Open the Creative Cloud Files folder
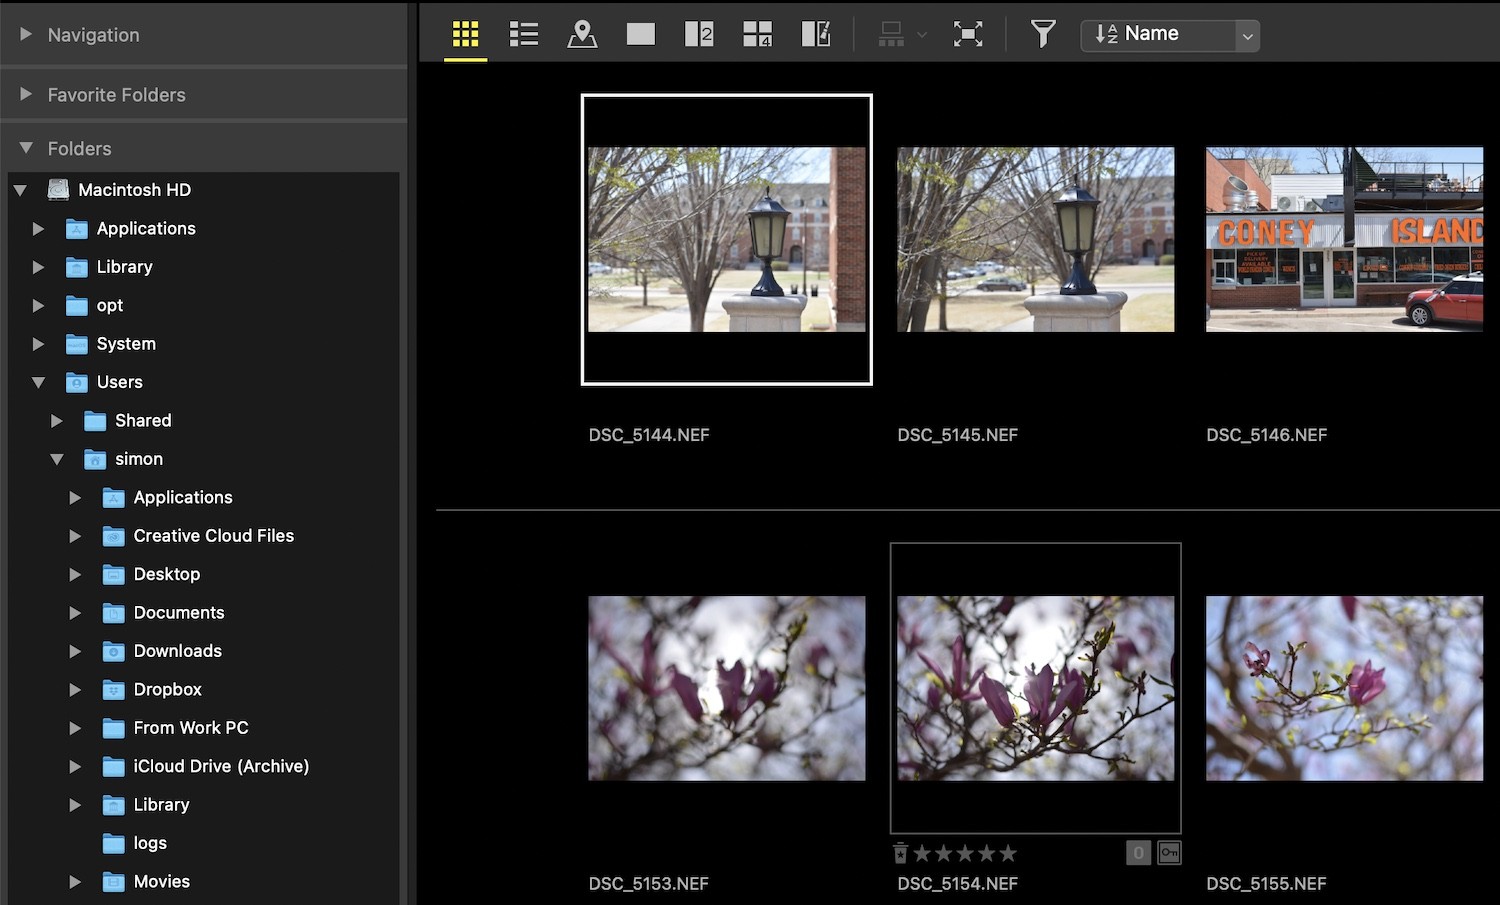Viewport: 1500px width, 905px height. click(x=213, y=535)
